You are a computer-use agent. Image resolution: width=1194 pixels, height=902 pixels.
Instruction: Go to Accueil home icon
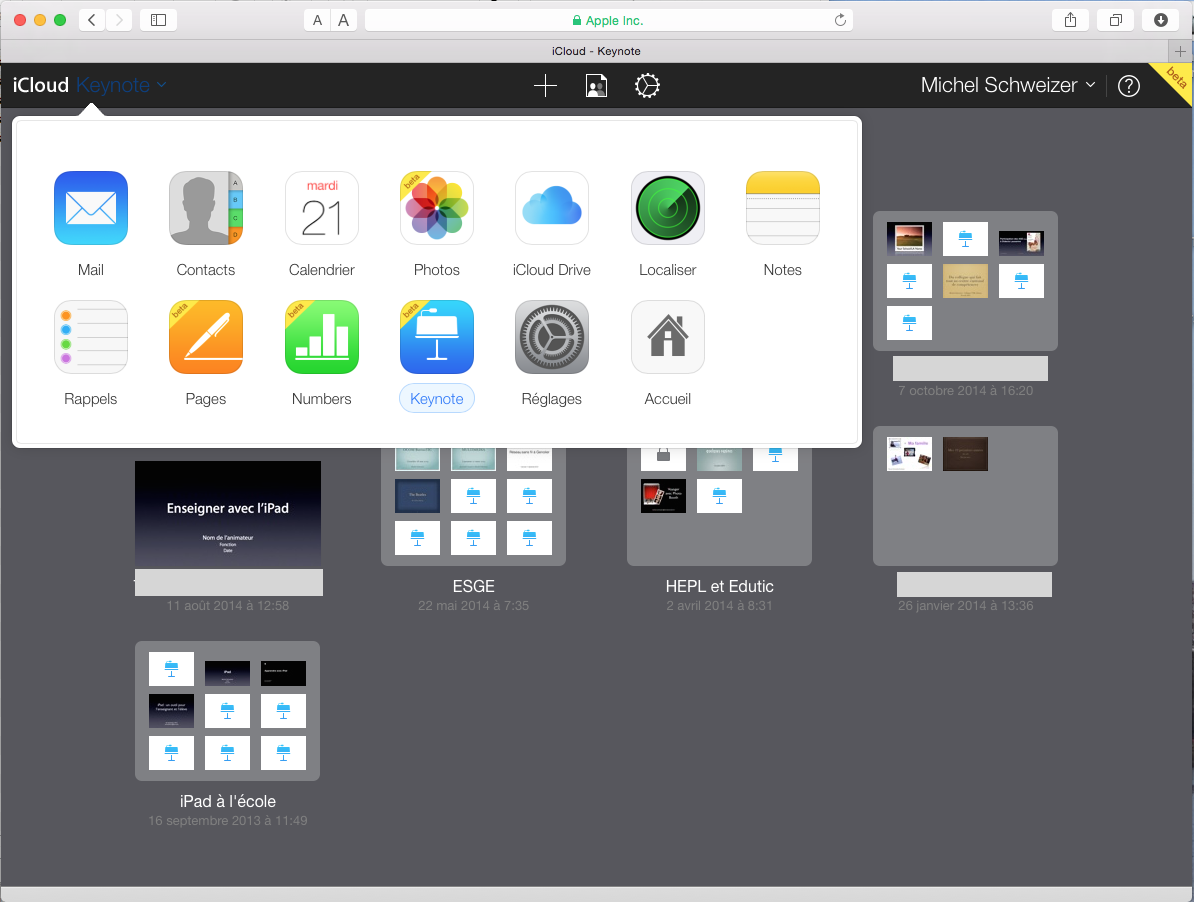(667, 337)
